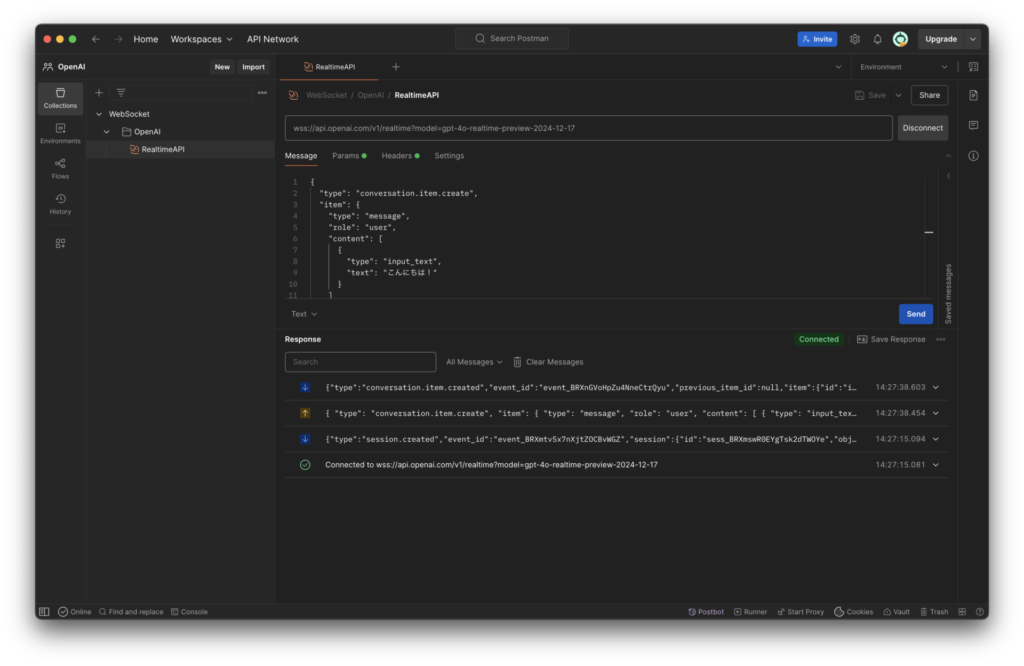This screenshot has height=666, width=1024.
Task: Collapse the OpenAI folder
Action: click(106, 132)
